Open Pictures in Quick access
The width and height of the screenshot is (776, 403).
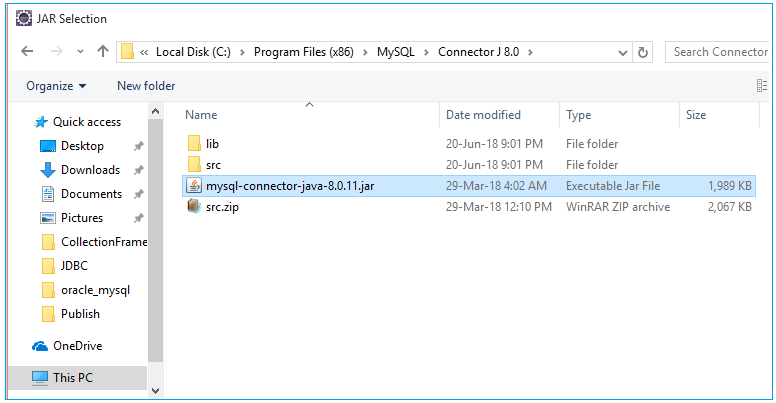click(72, 218)
